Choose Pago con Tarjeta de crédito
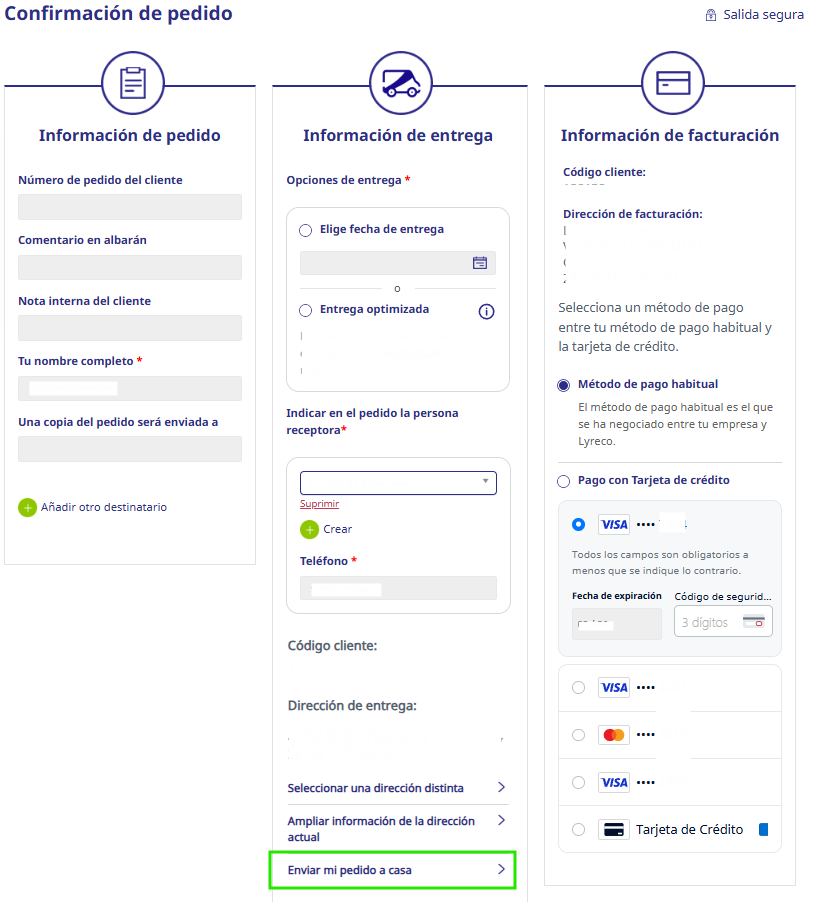Viewport: 828px width, 902px height. click(x=563, y=481)
